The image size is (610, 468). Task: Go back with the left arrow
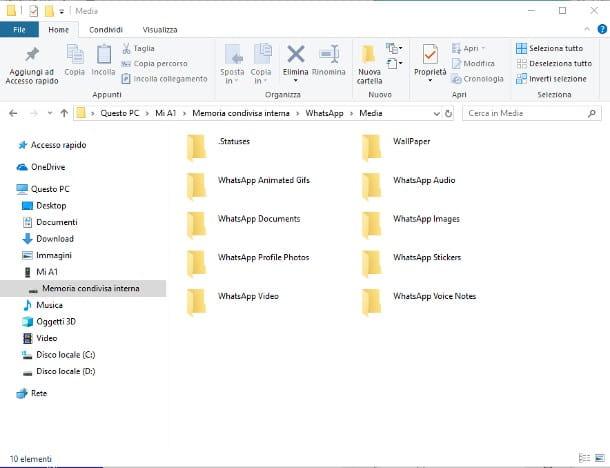[x=13, y=113]
